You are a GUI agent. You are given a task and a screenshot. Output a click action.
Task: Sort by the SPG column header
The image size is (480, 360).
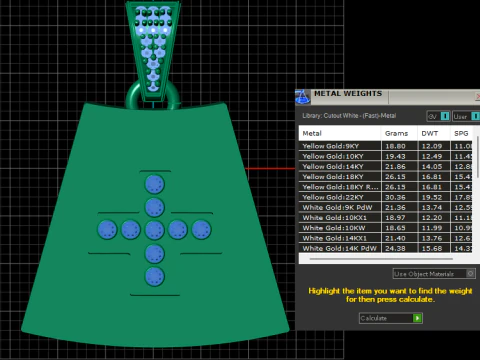point(461,133)
